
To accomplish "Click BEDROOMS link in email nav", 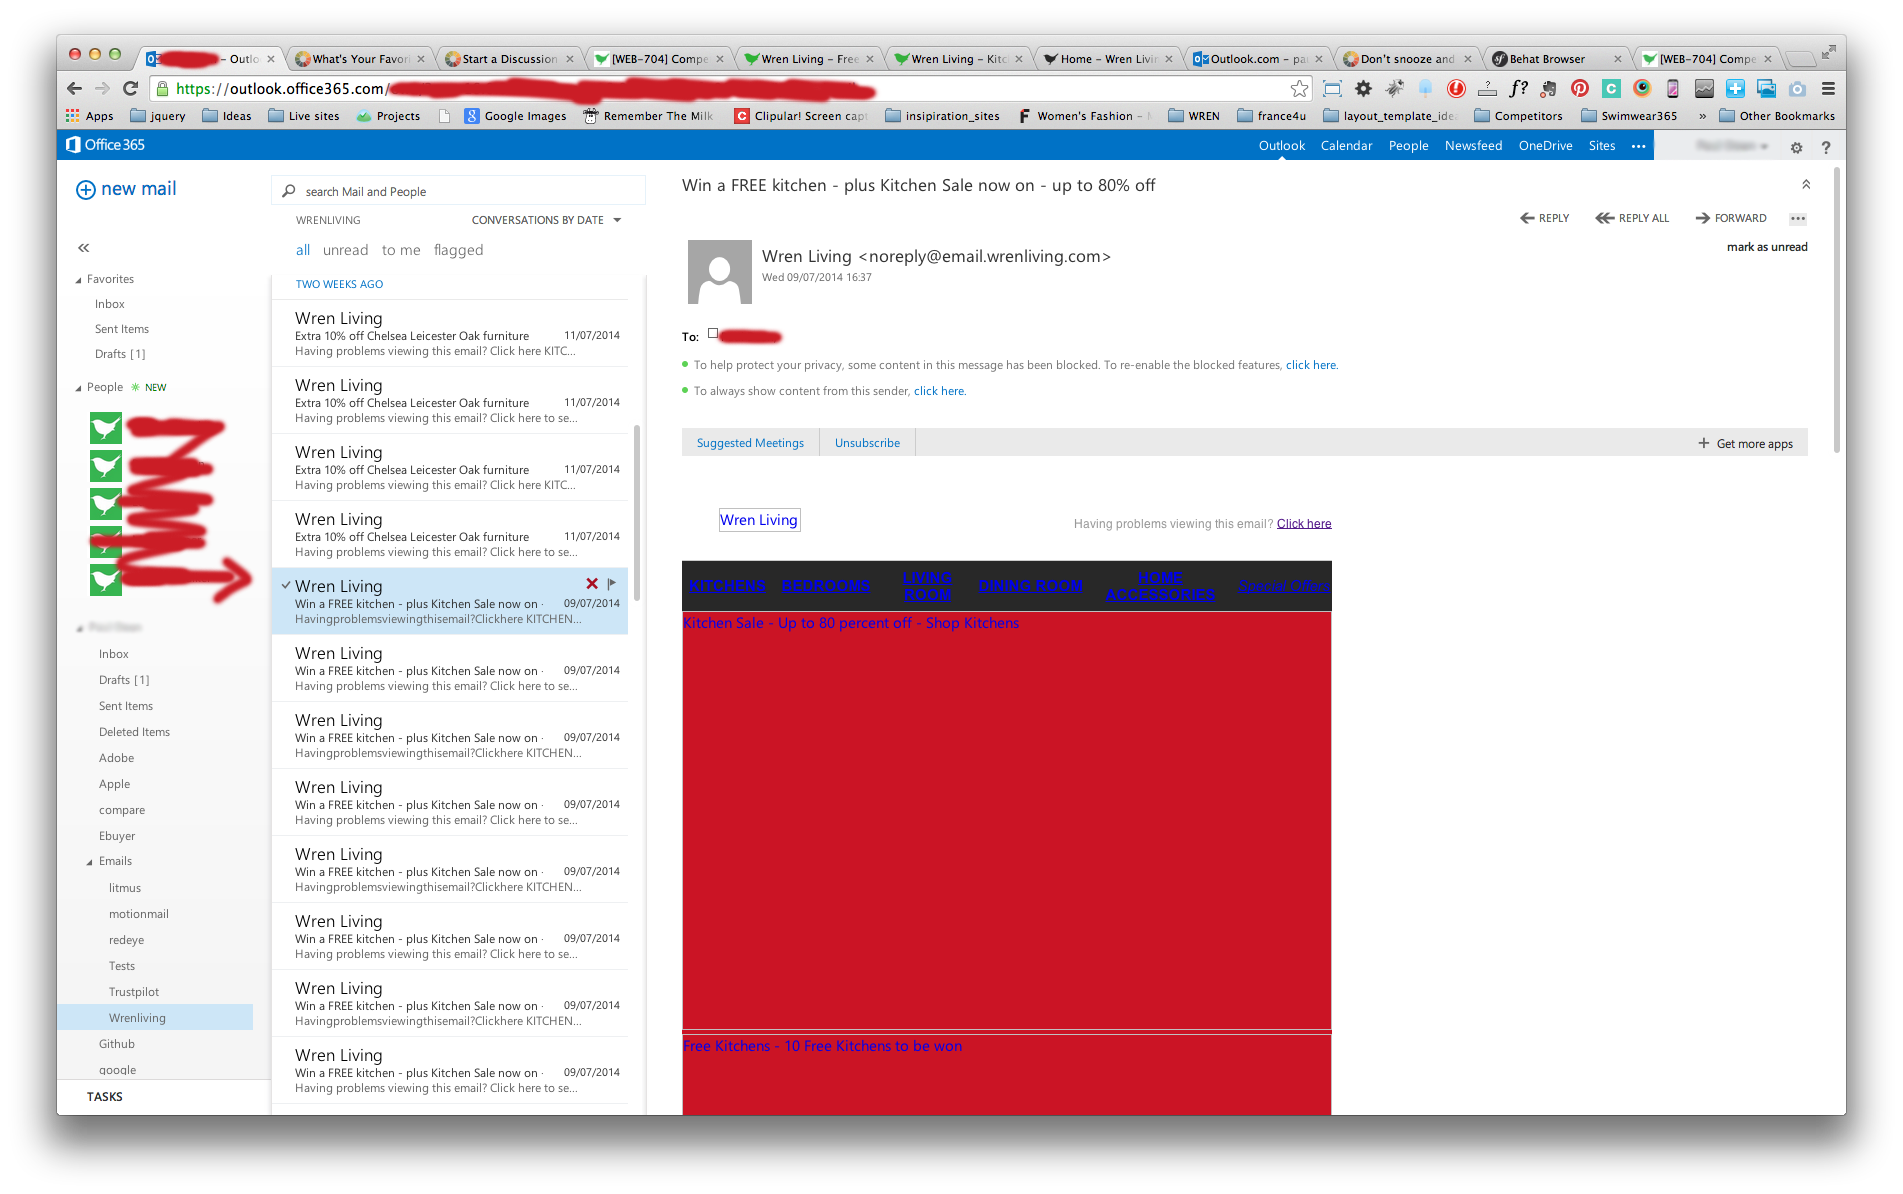I will point(826,586).
